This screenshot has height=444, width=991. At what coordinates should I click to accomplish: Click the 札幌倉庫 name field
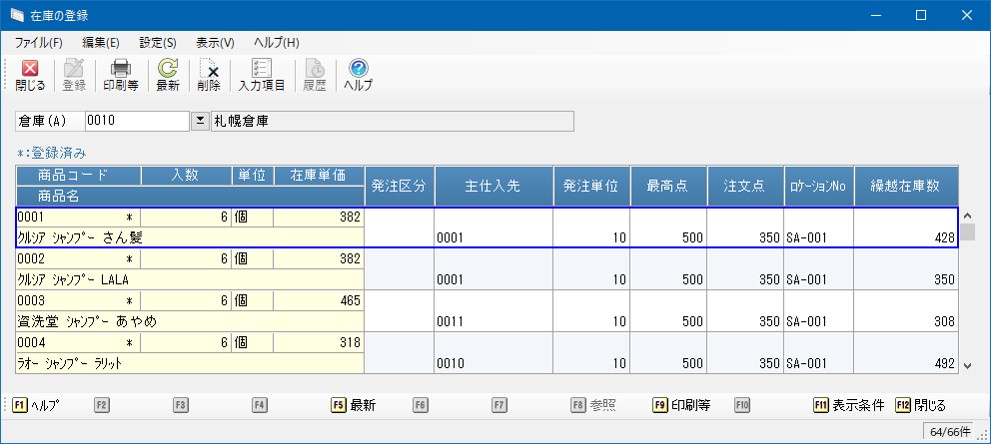click(x=392, y=121)
